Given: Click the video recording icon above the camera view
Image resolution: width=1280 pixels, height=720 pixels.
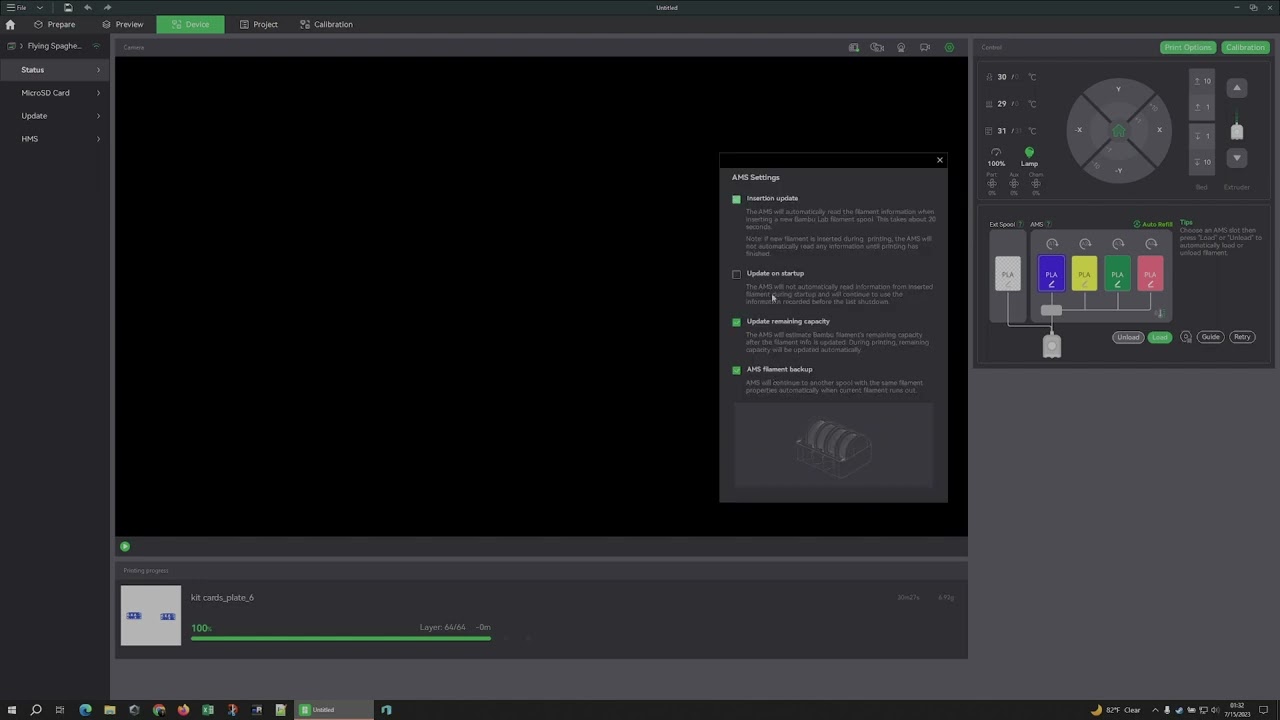Looking at the screenshot, I should click(901, 47).
